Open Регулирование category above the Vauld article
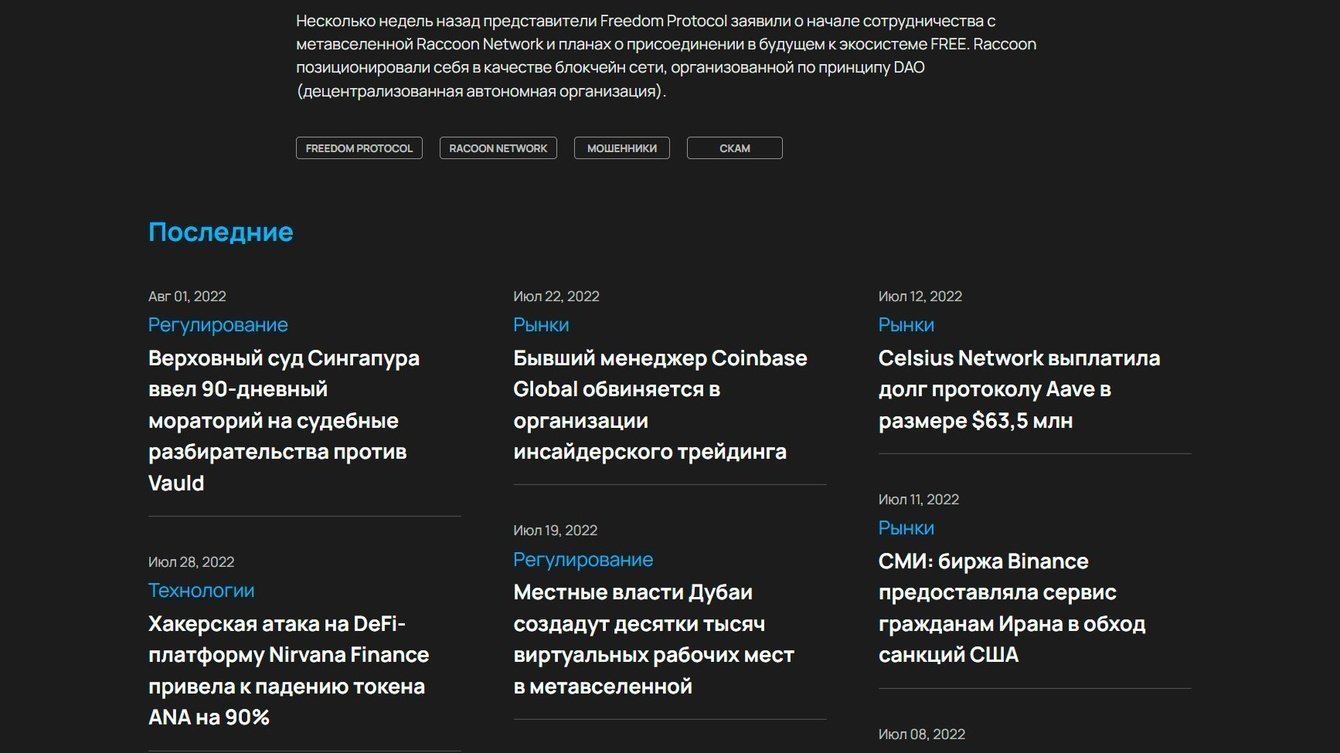The image size is (1340, 753). pos(218,325)
